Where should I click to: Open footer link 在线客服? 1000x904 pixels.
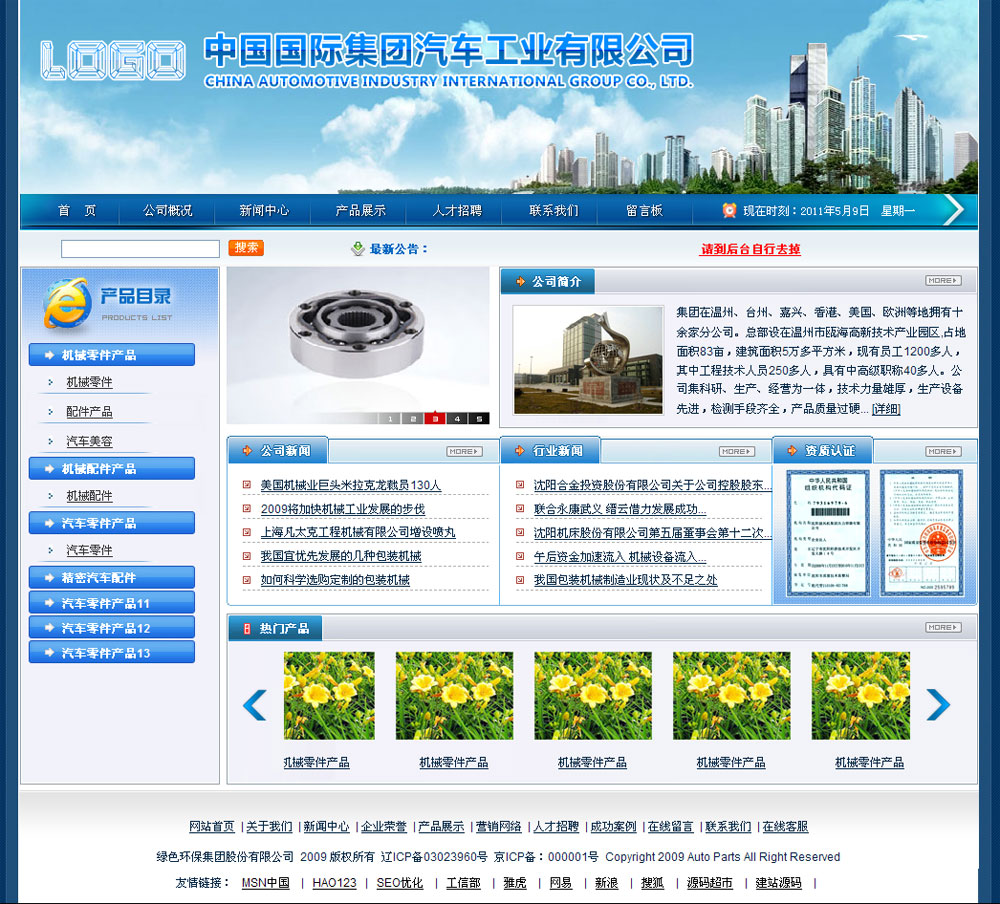pyautogui.click(x=786, y=827)
